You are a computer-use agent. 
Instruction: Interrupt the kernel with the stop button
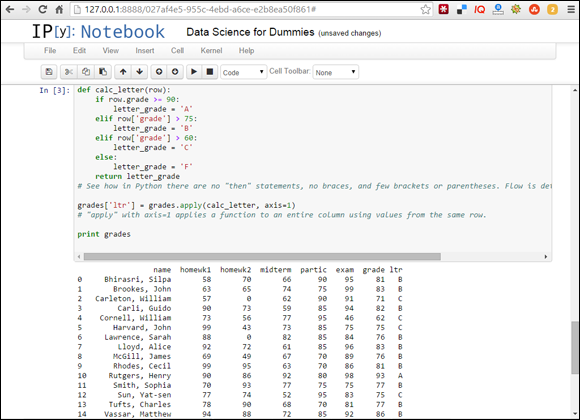click(210, 72)
